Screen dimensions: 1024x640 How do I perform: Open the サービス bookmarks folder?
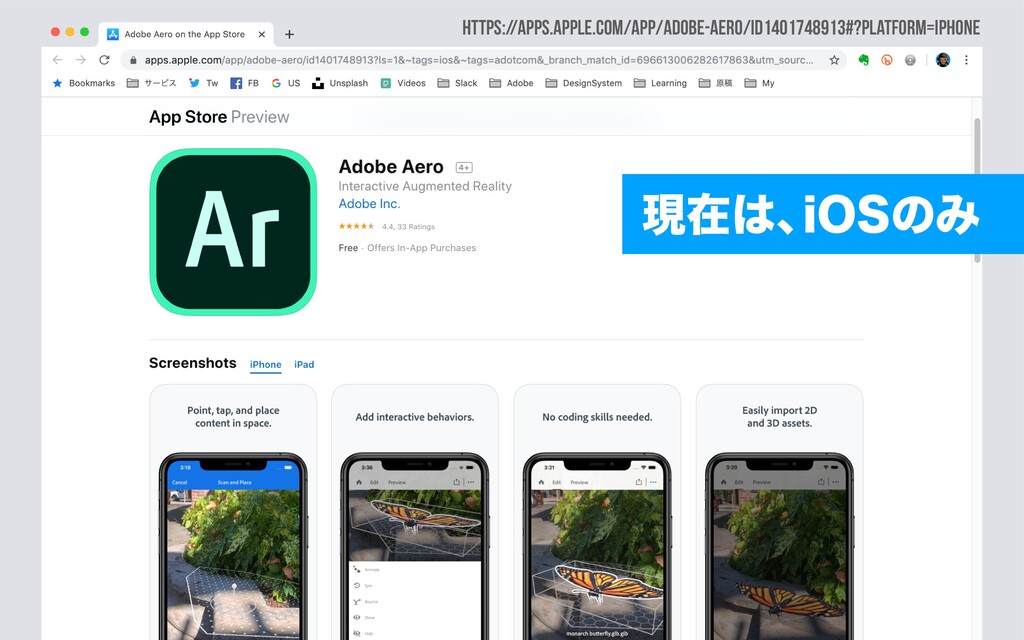tap(152, 83)
